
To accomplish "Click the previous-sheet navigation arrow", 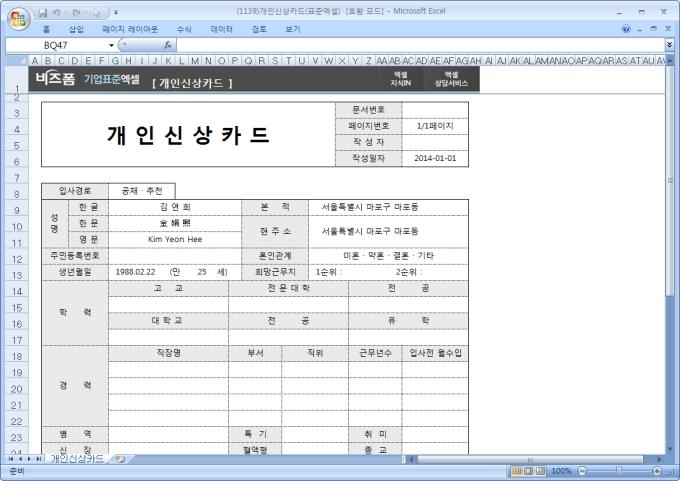I will 20,459.
